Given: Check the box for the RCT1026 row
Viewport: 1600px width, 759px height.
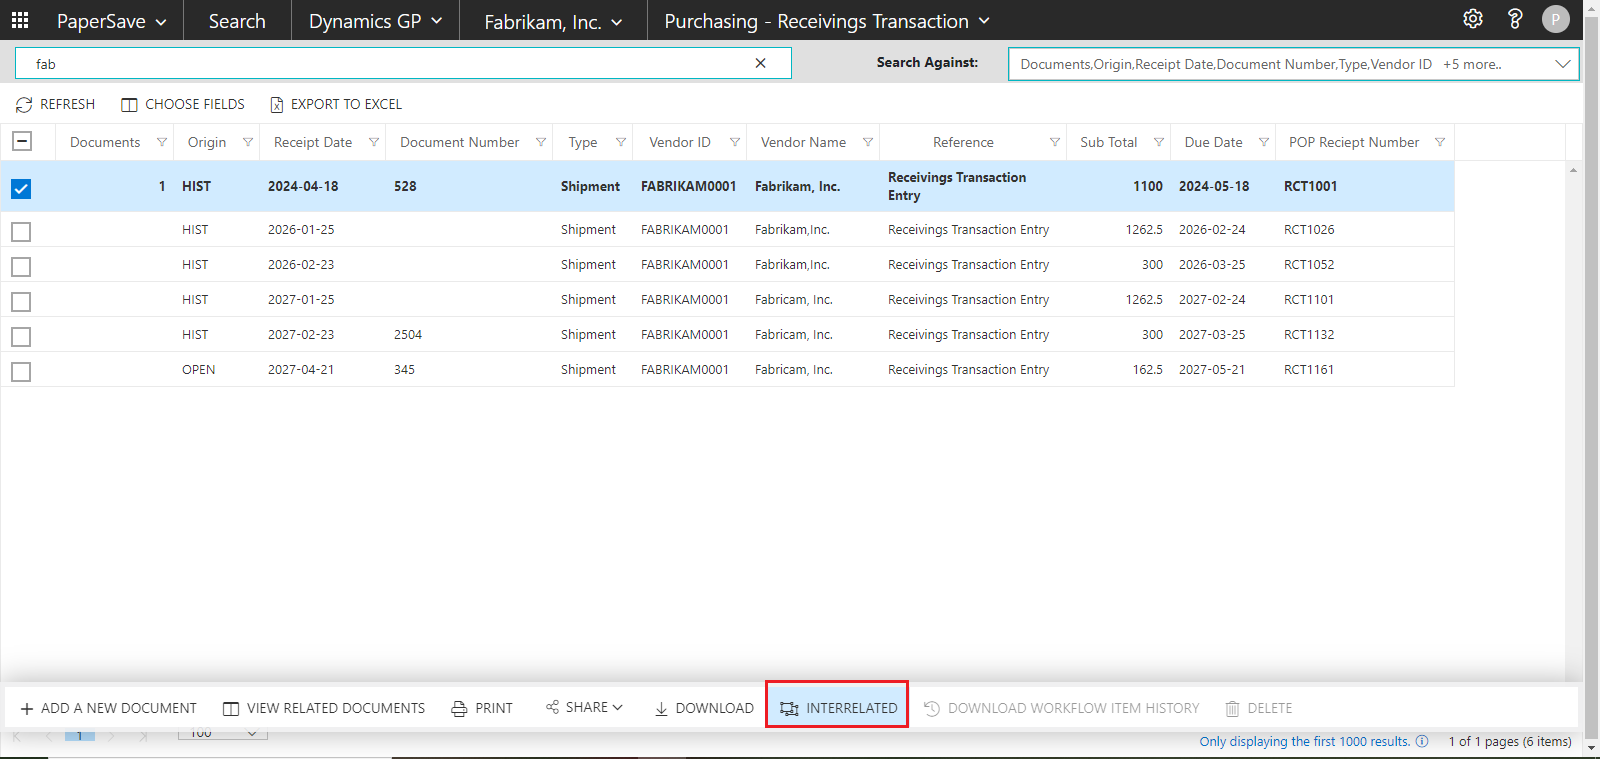Looking at the screenshot, I should (21, 232).
